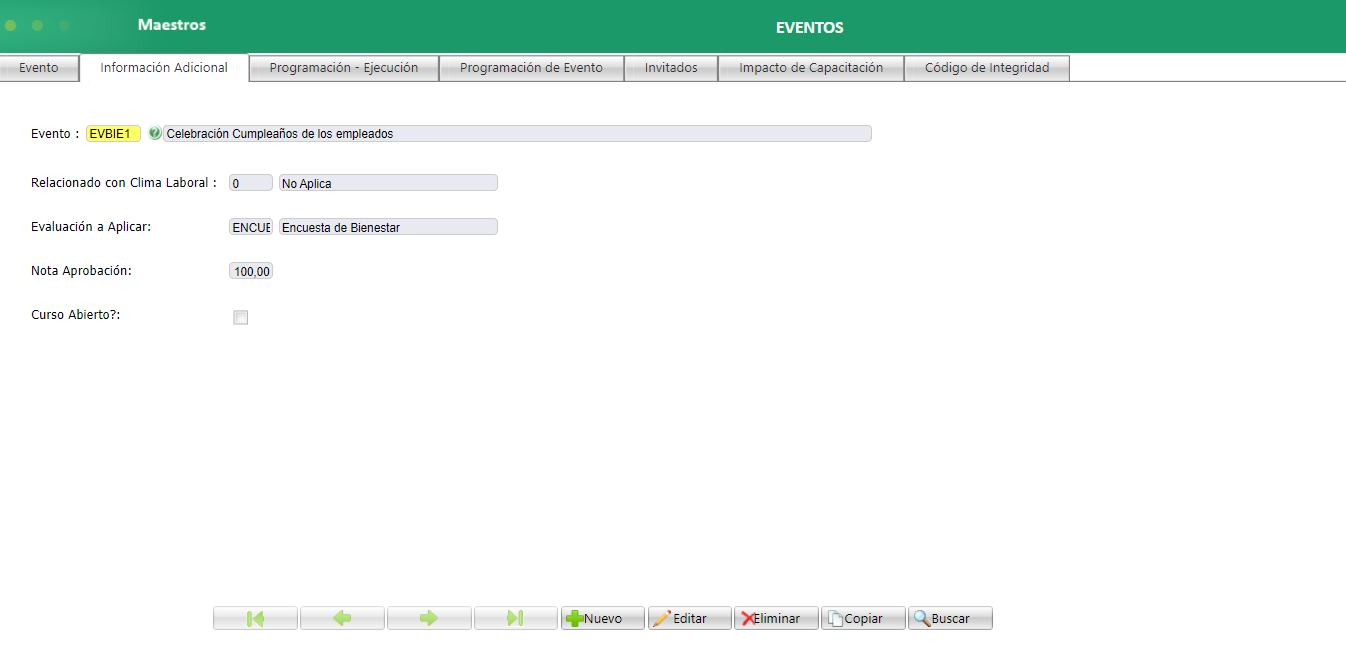The width and height of the screenshot is (1346, 652).
Task: Open the Código de Integridad tab
Action: click(x=987, y=68)
